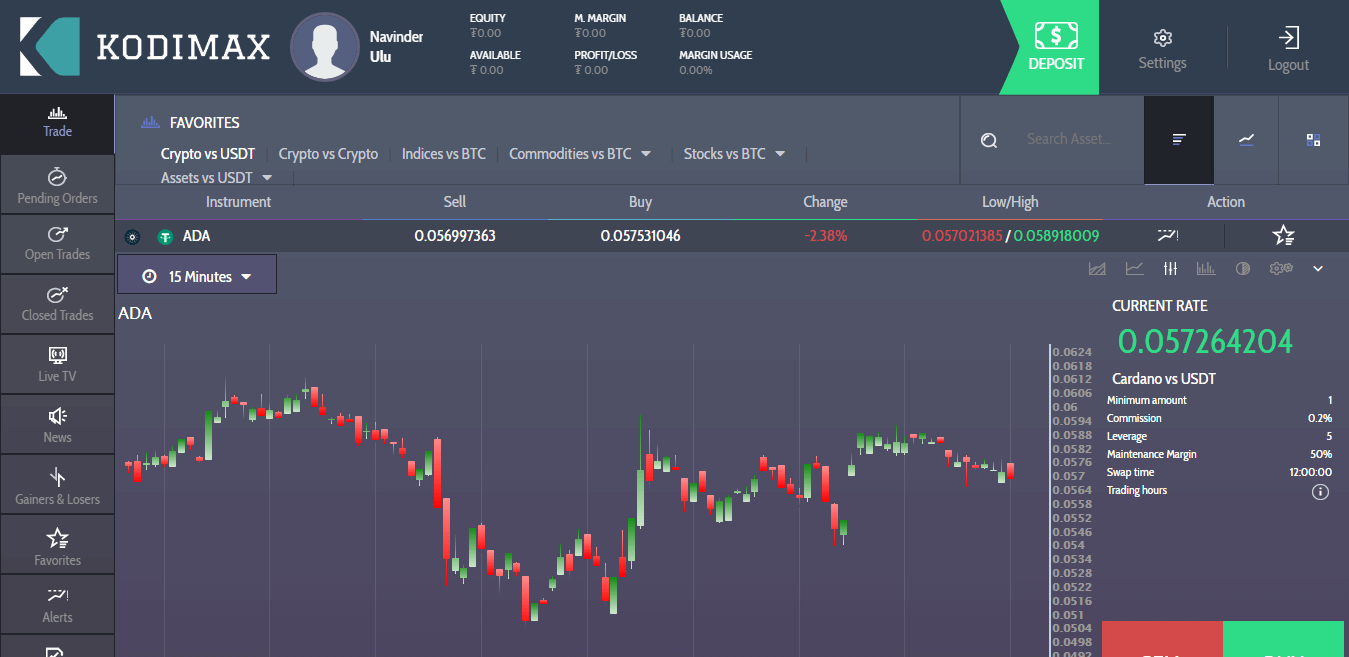
Task: Open Gainers & Losers from the sidebar
Action: [x=57, y=486]
